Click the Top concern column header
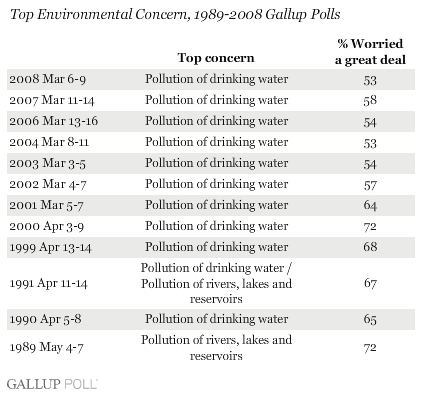Viewport: 422px width, 395px height. (216, 58)
